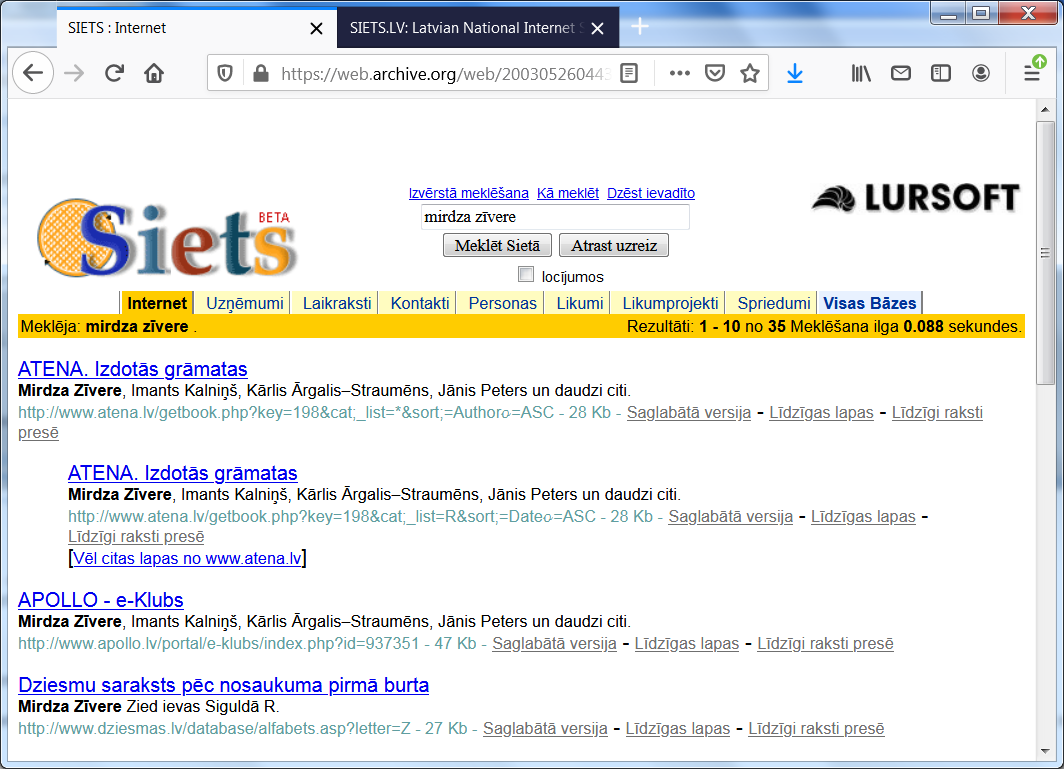Toggle the sidebar view
Screen dimensions: 1064x769
coord(940,73)
